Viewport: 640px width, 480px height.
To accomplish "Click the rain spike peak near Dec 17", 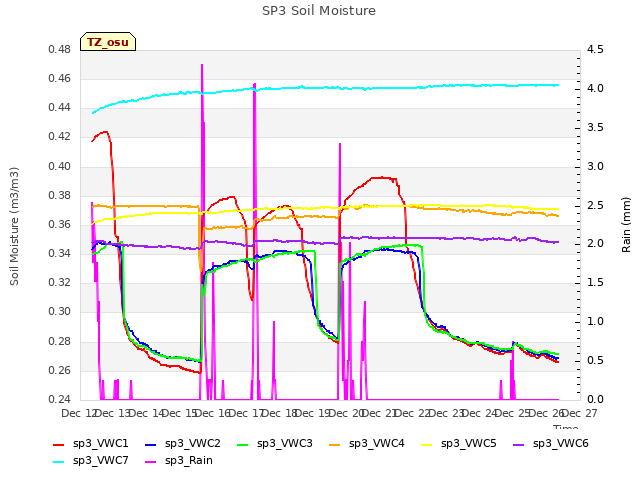I will [x=255, y=85].
